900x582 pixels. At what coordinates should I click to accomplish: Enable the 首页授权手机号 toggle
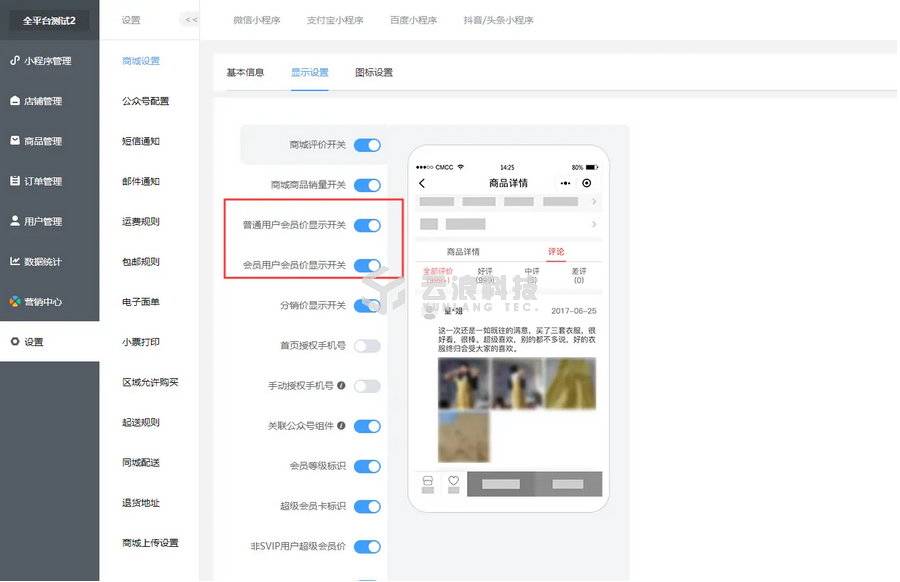367,346
